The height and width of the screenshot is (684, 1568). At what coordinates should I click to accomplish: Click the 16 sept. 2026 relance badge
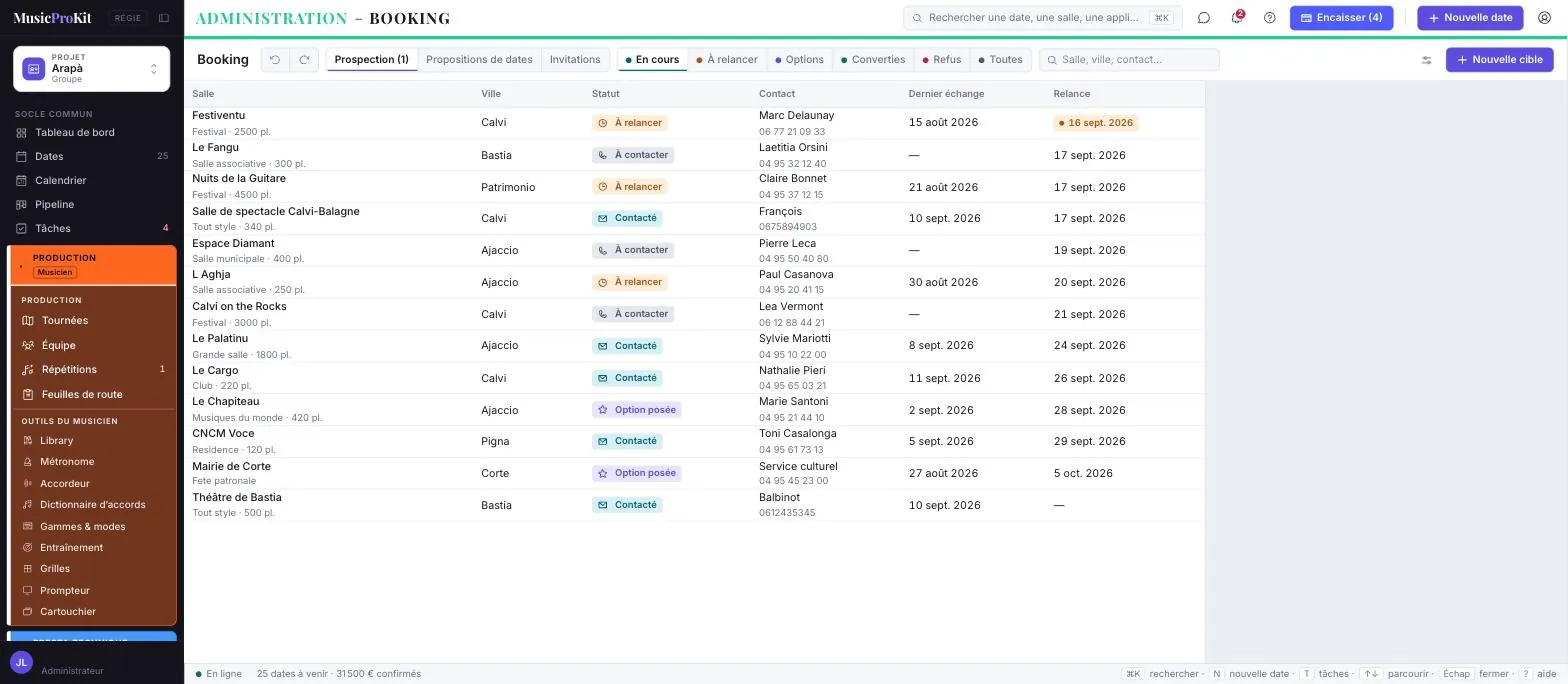1096,123
